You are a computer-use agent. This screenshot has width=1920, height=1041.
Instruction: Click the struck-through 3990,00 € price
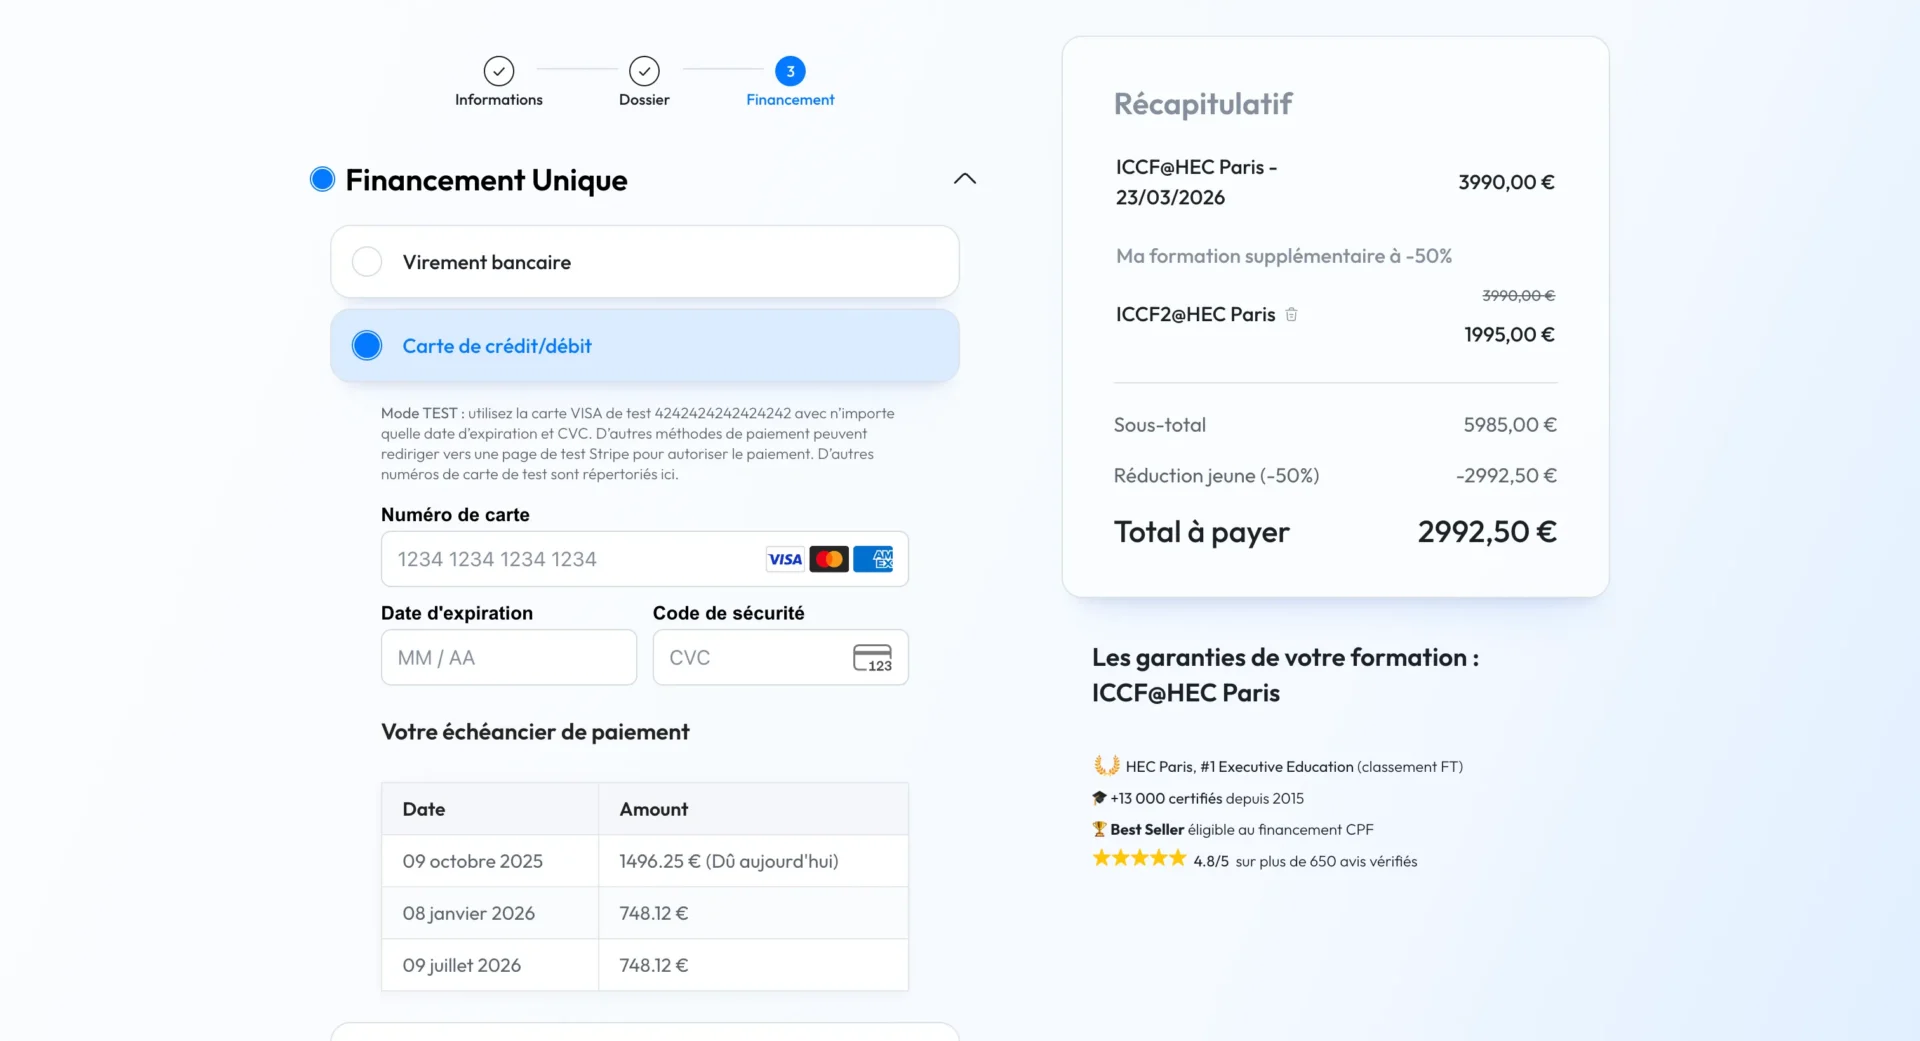coord(1519,295)
